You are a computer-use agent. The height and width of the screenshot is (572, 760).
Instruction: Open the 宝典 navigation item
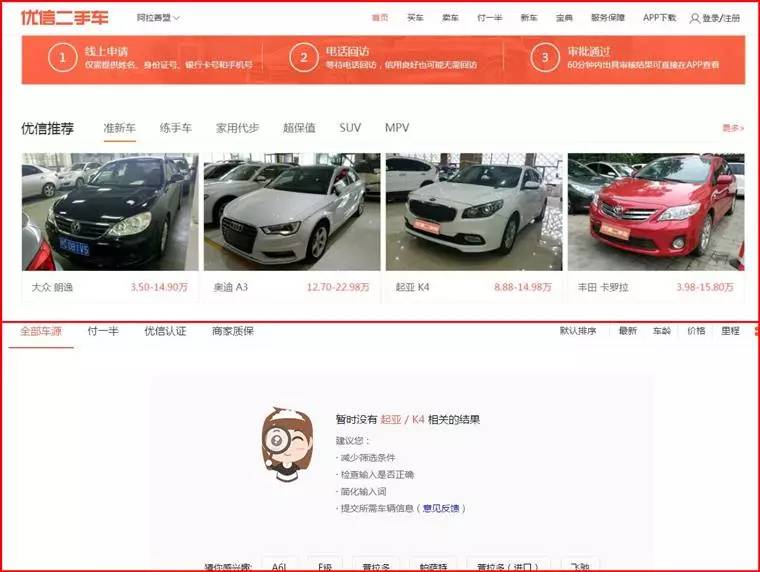pyautogui.click(x=564, y=18)
